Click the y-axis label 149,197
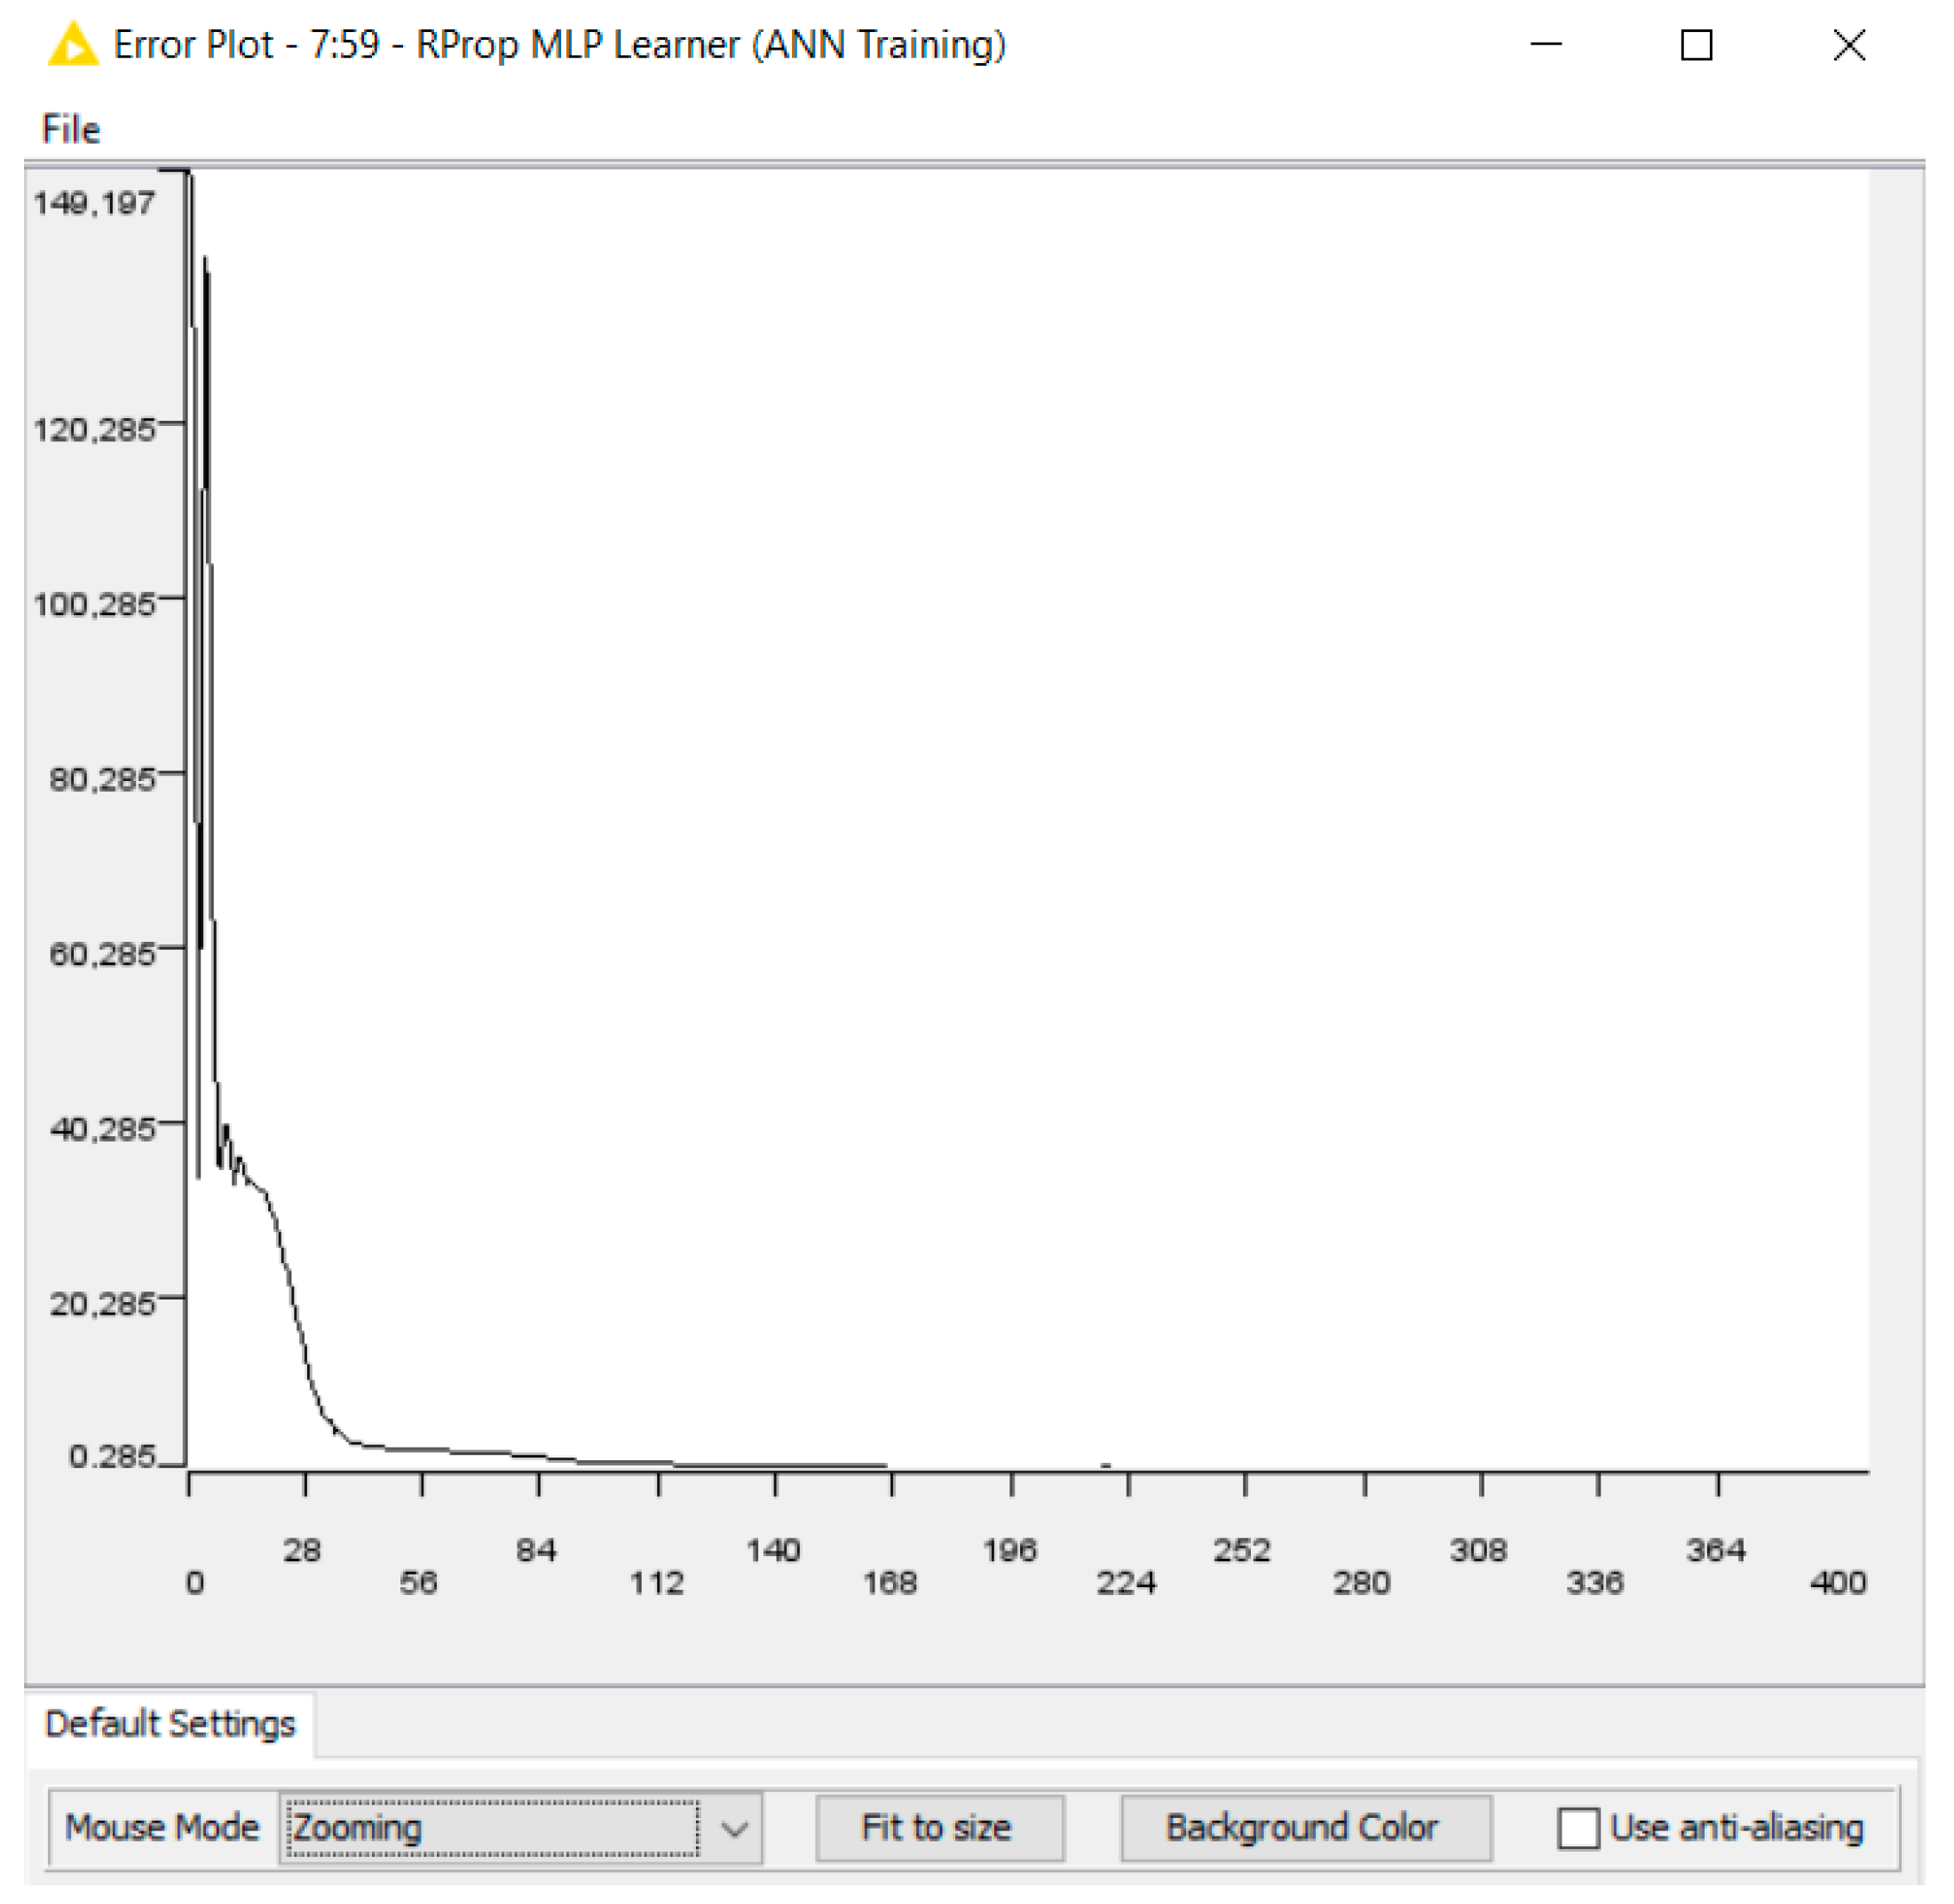Viewport: 1954px width, 1904px height. click(95, 204)
